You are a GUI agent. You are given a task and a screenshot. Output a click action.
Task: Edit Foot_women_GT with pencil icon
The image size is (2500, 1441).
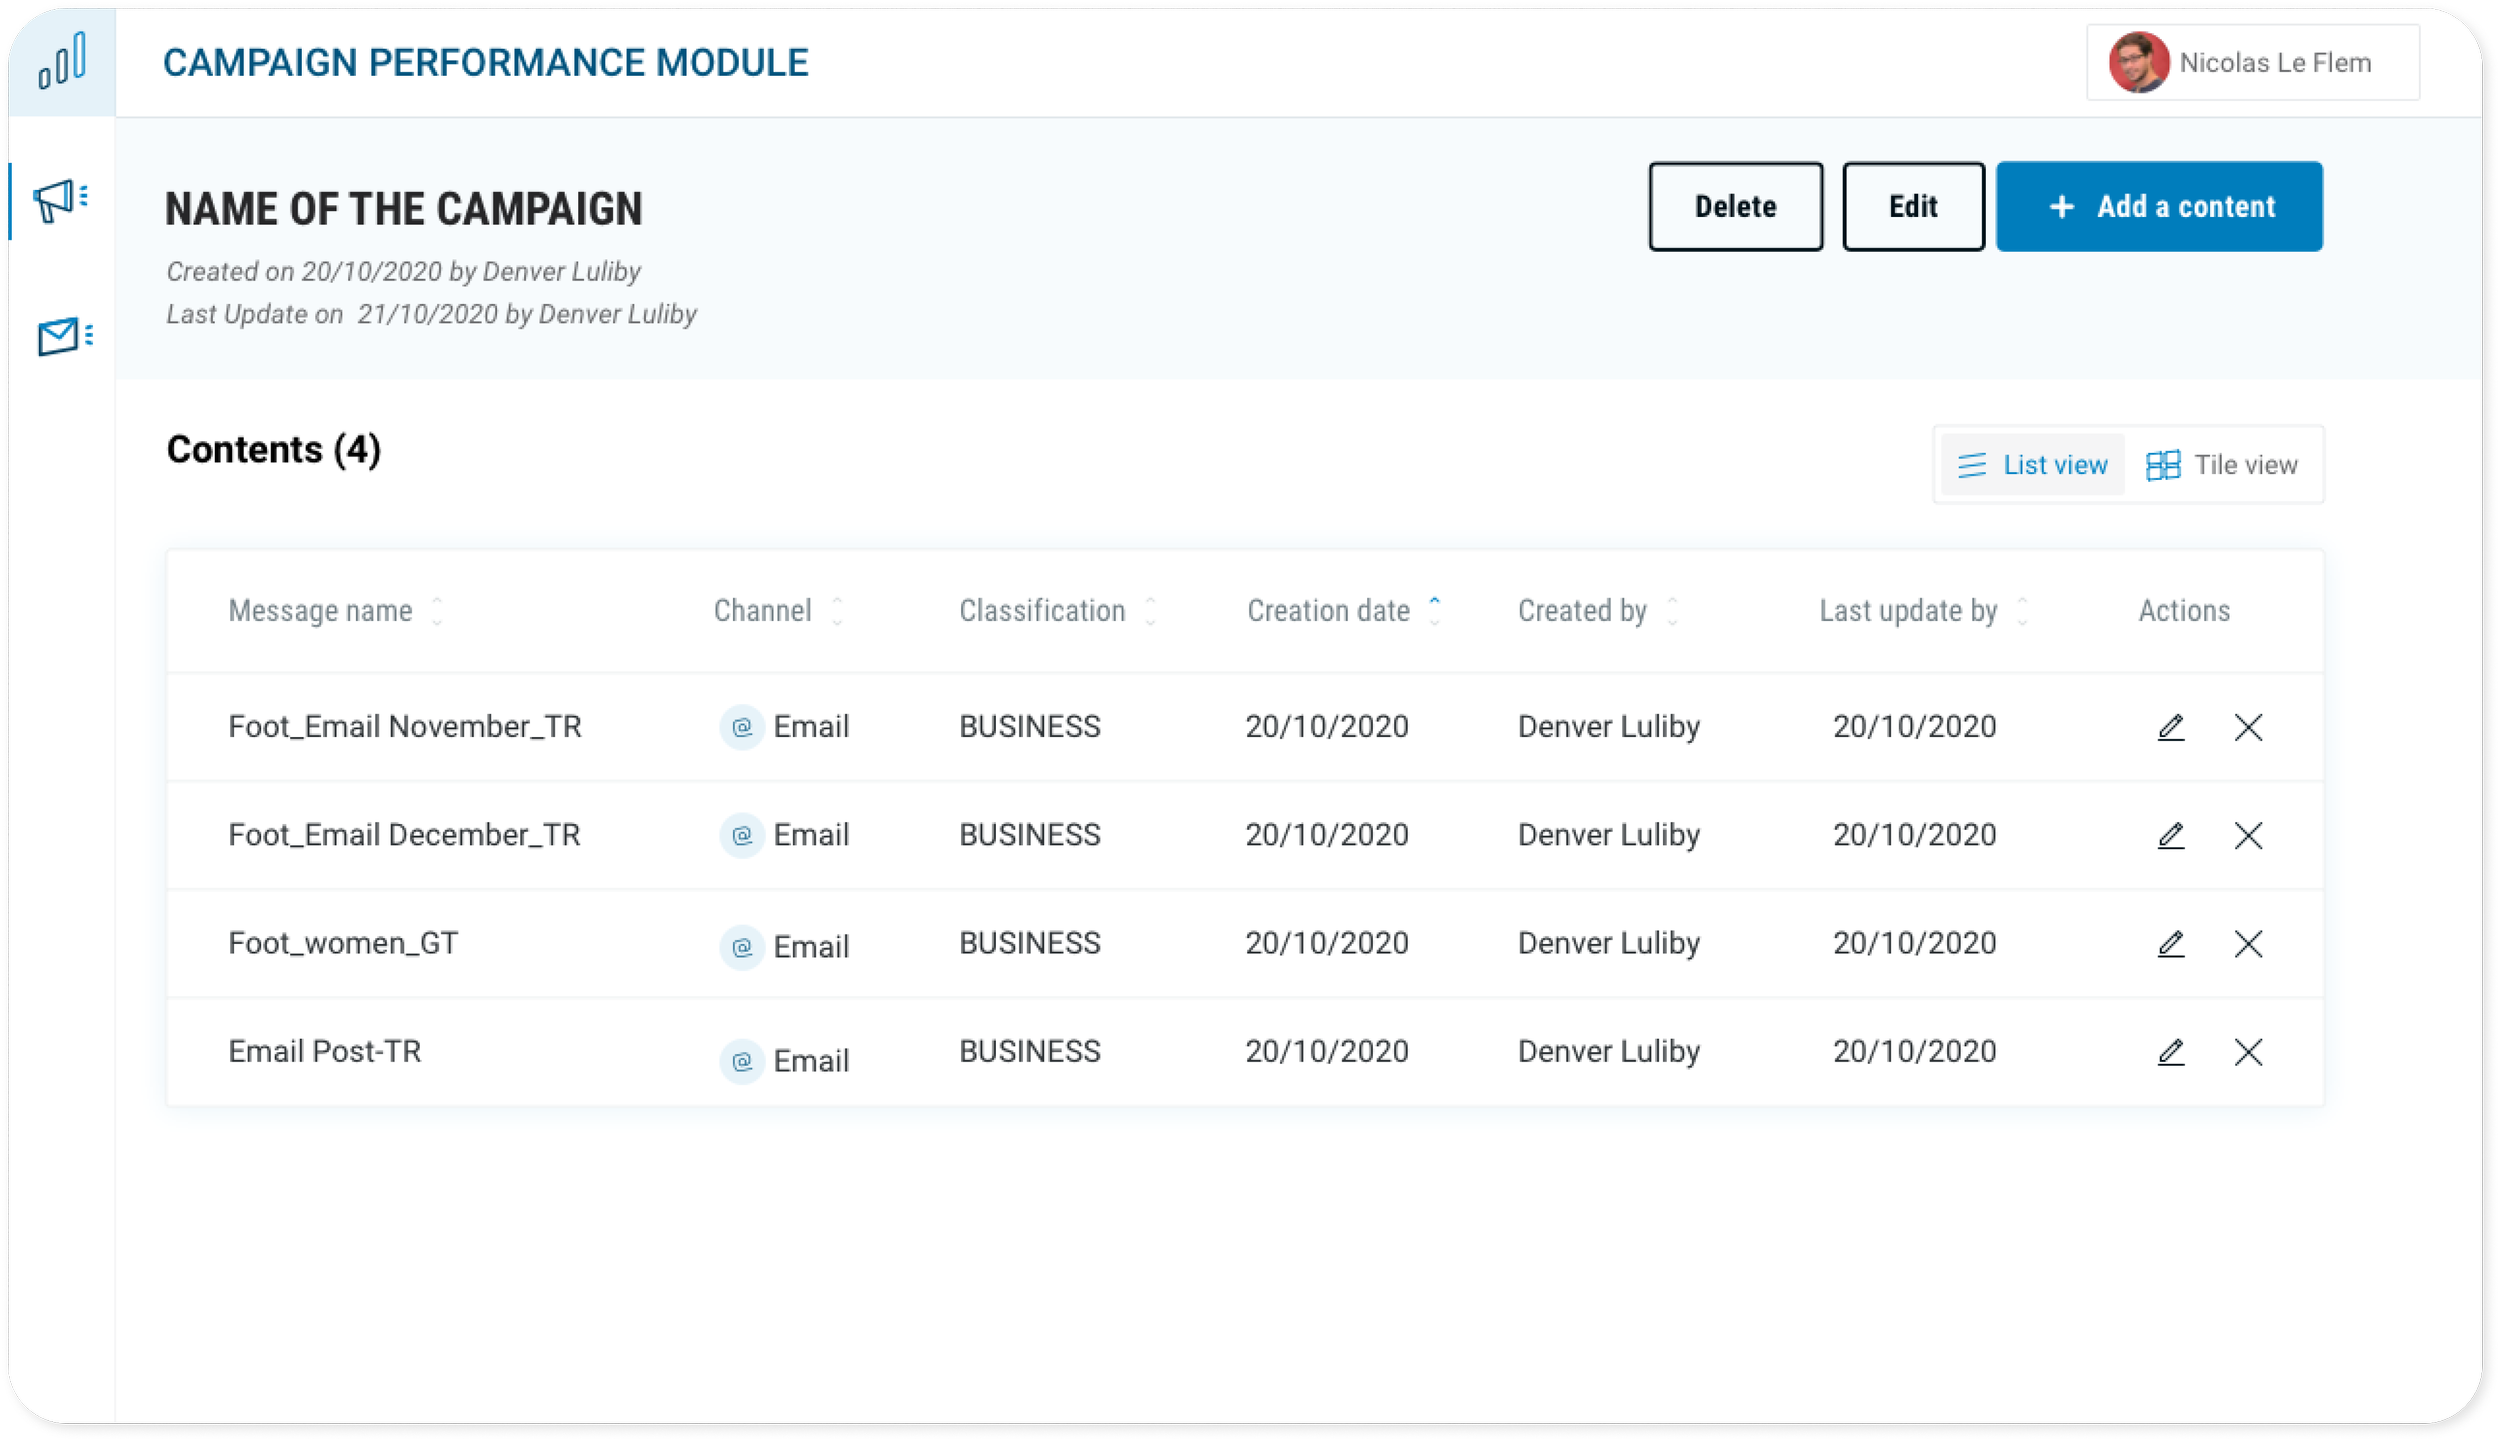coord(2171,943)
